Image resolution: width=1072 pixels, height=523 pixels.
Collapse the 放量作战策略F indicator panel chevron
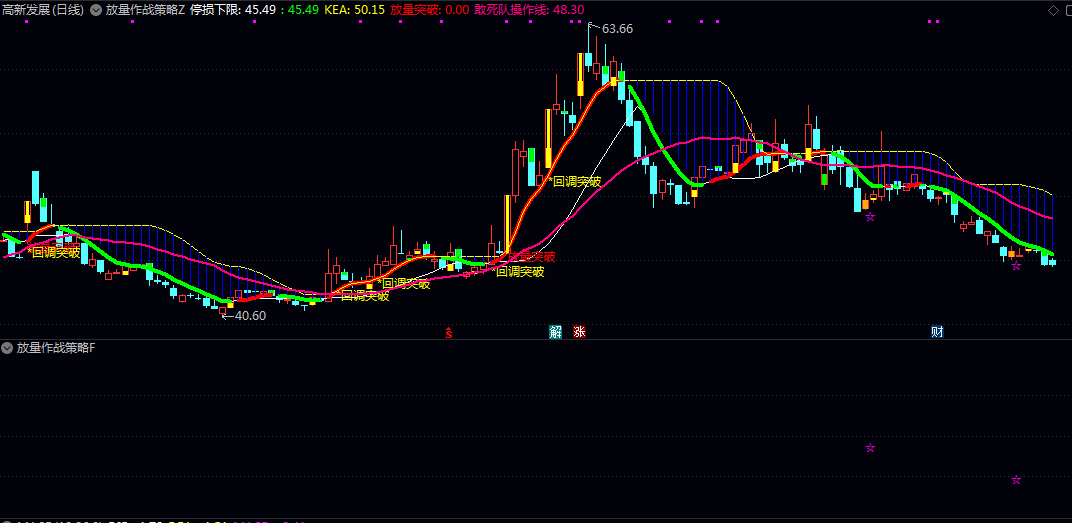click(x=8, y=348)
